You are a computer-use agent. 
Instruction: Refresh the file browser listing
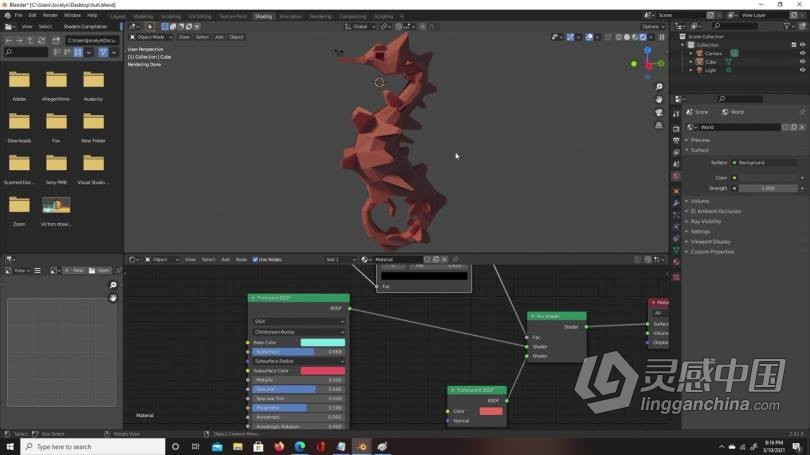[41, 40]
